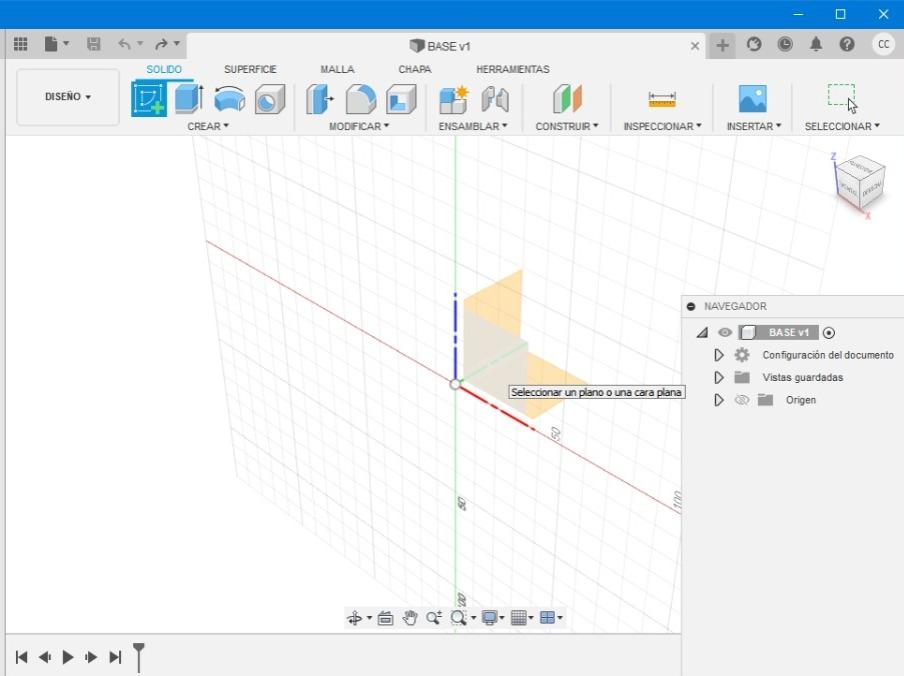Open the notifications bell
Viewport: 904px width, 676px height.
pos(816,44)
